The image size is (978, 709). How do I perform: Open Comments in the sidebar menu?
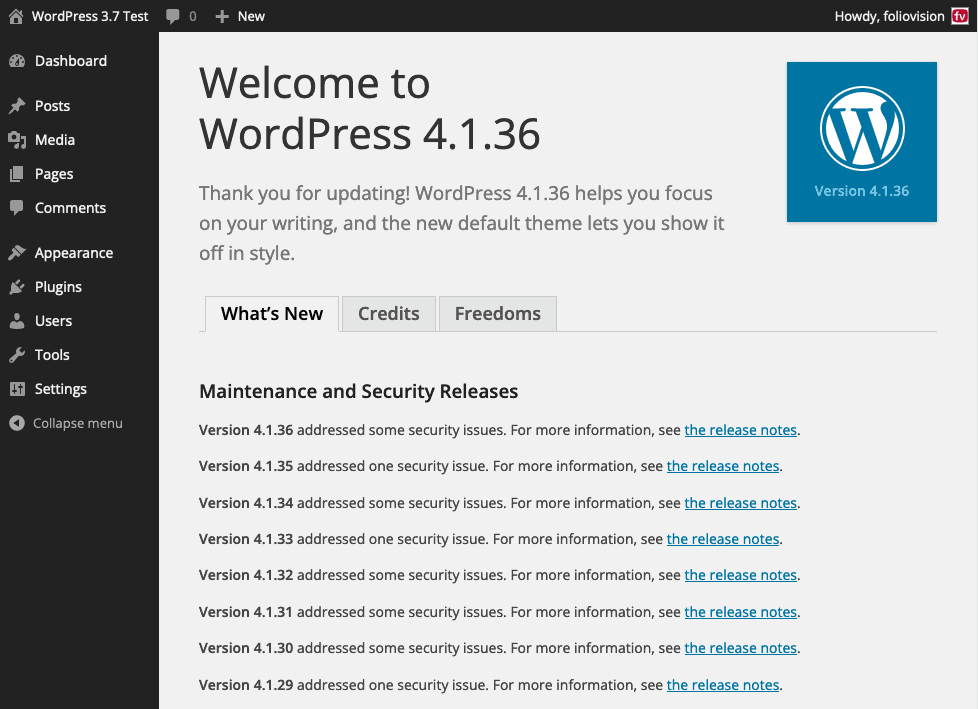click(x=79, y=208)
